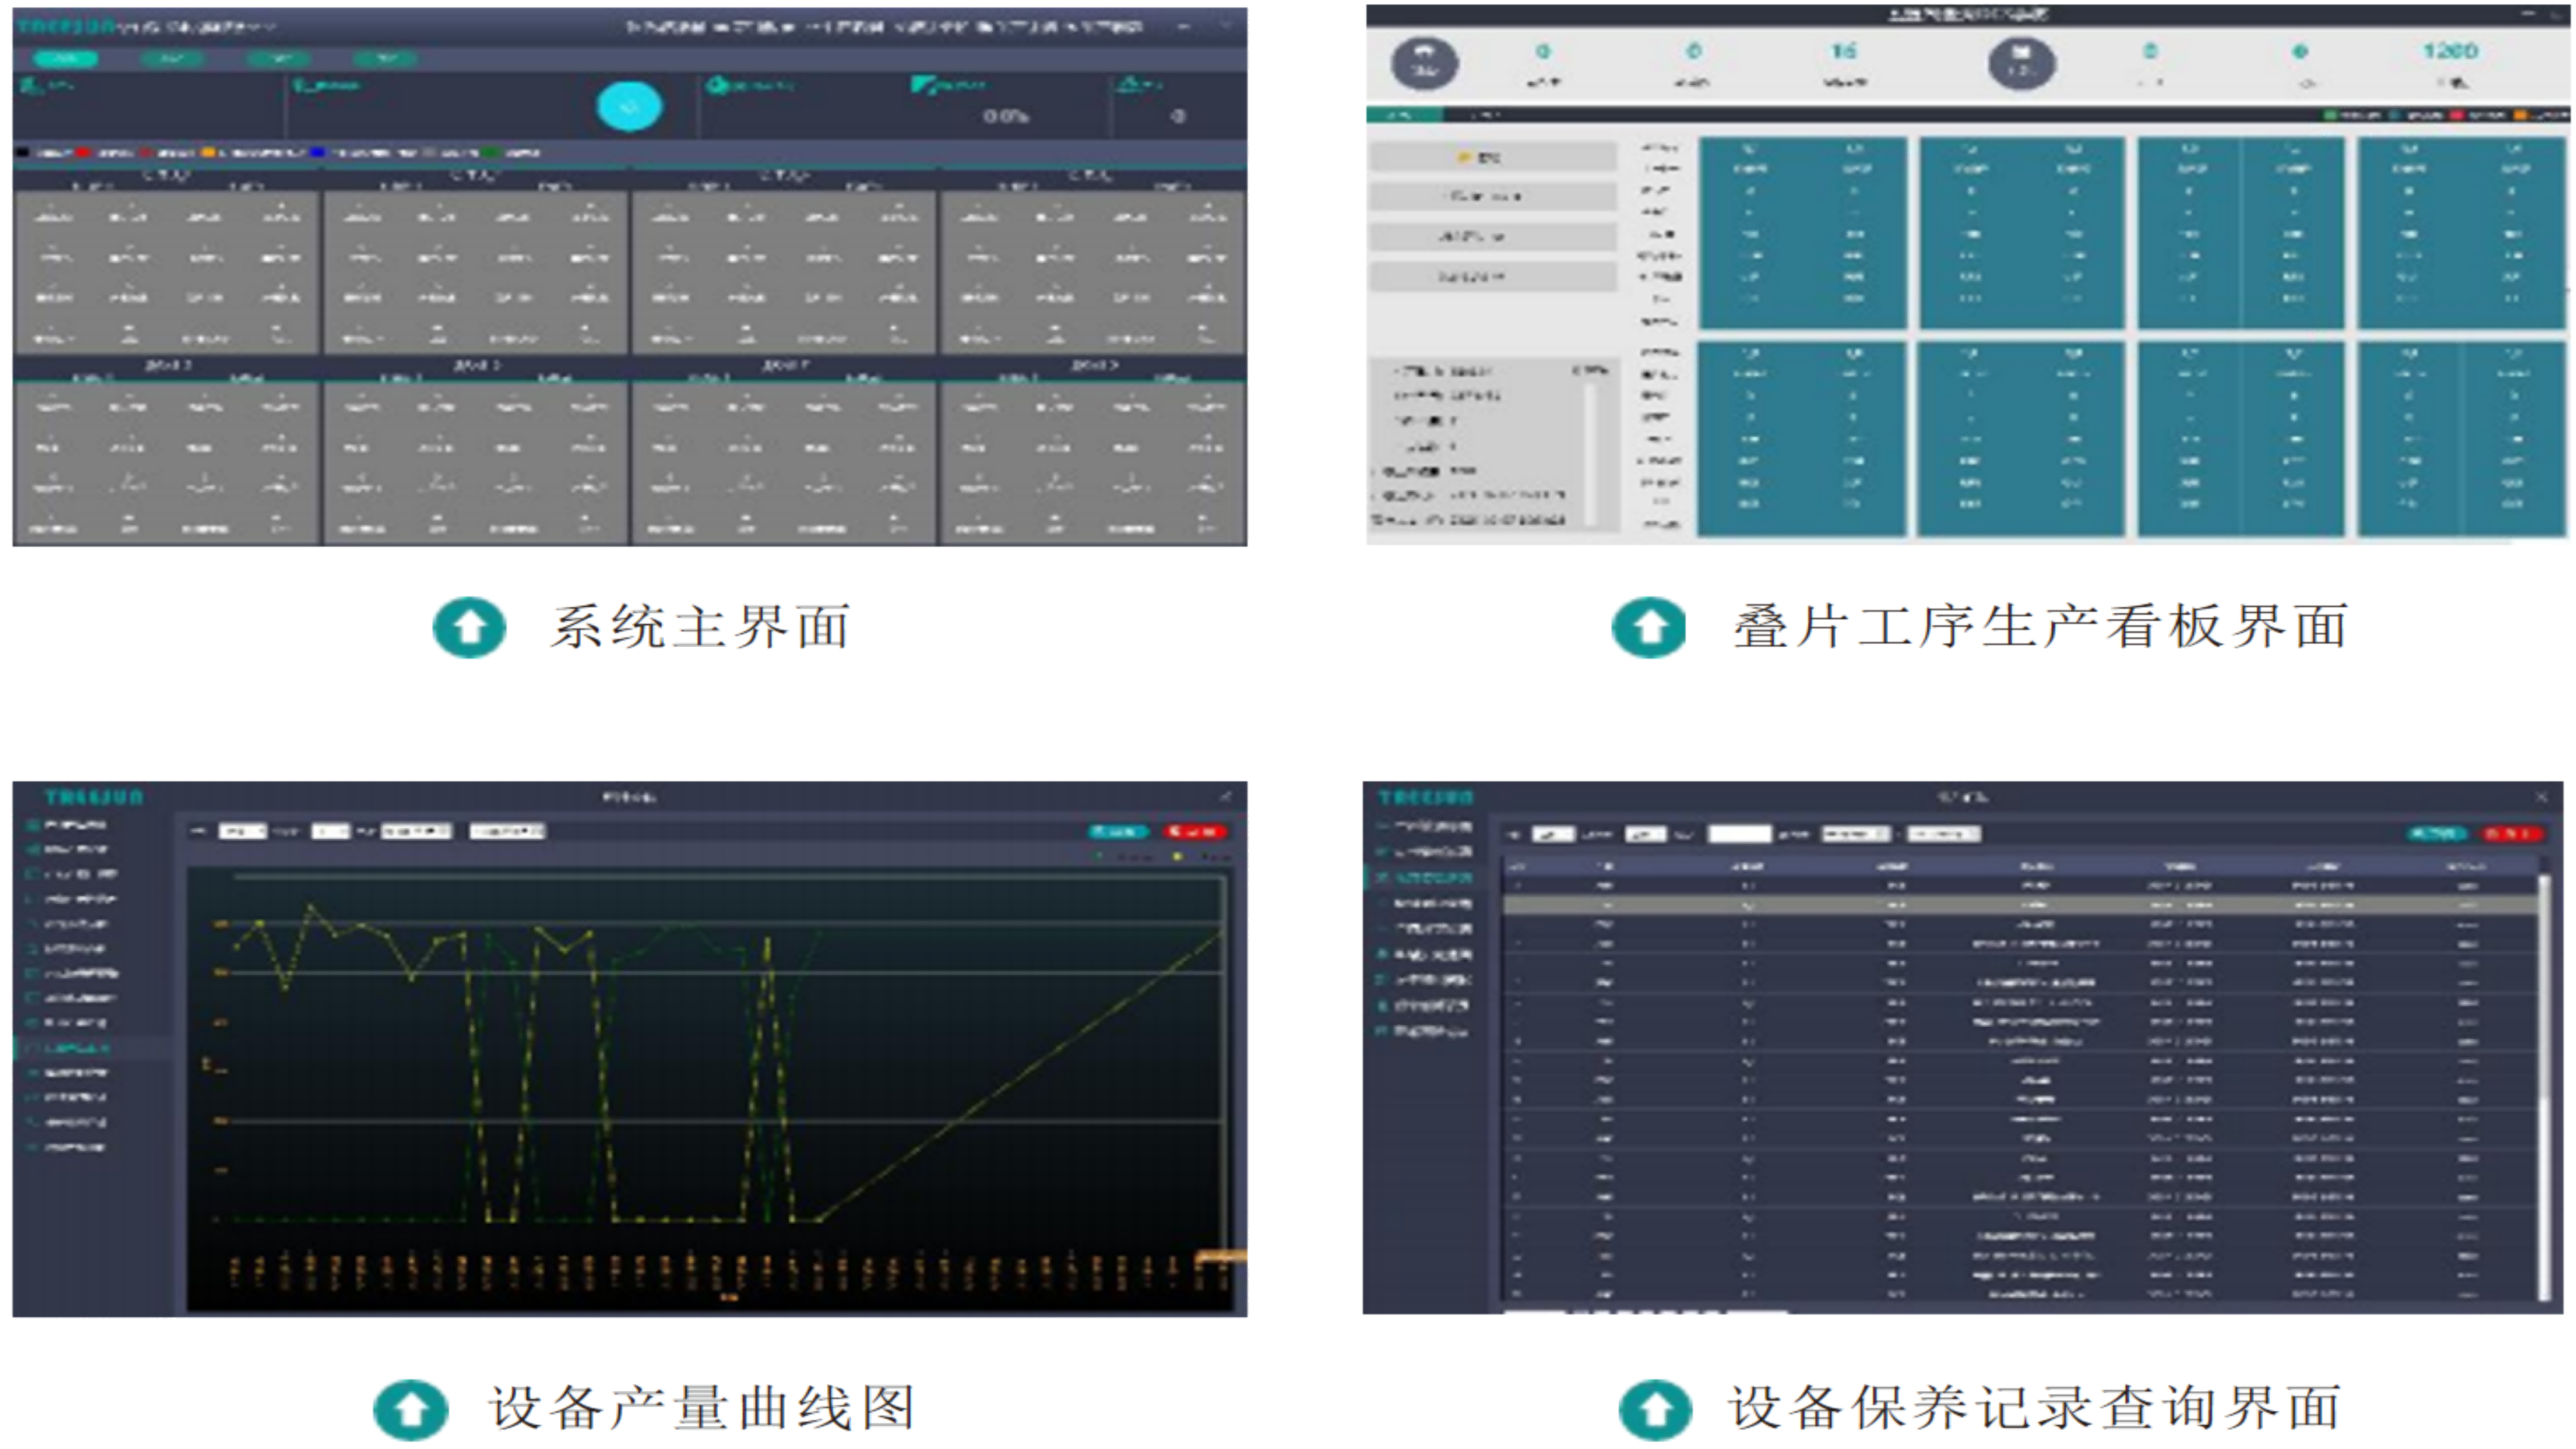Click the TREEJUN logo in the main interface window
Viewport: 2576px width, 1449px height.
pos(66,26)
